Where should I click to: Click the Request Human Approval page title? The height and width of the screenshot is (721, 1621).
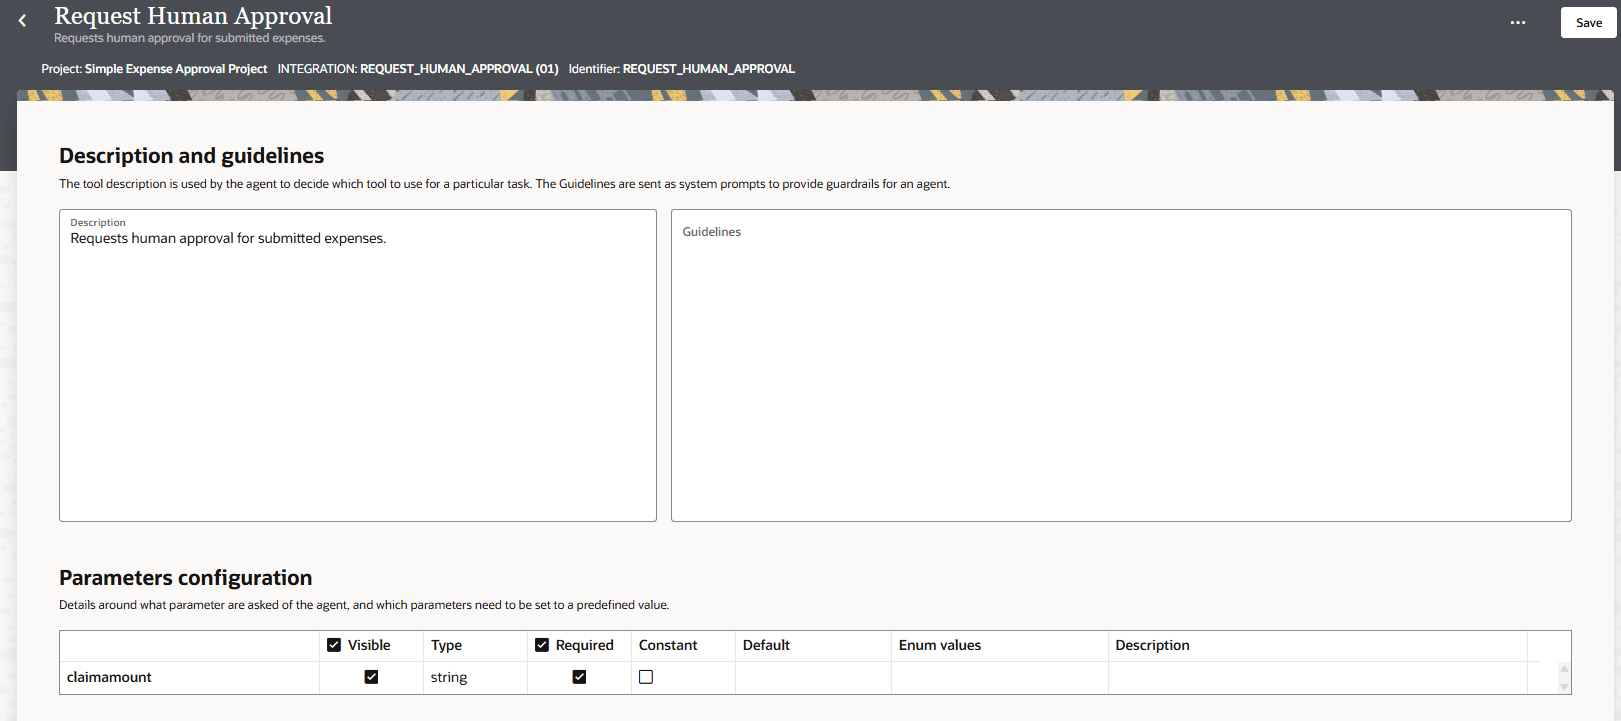point(193,16)
